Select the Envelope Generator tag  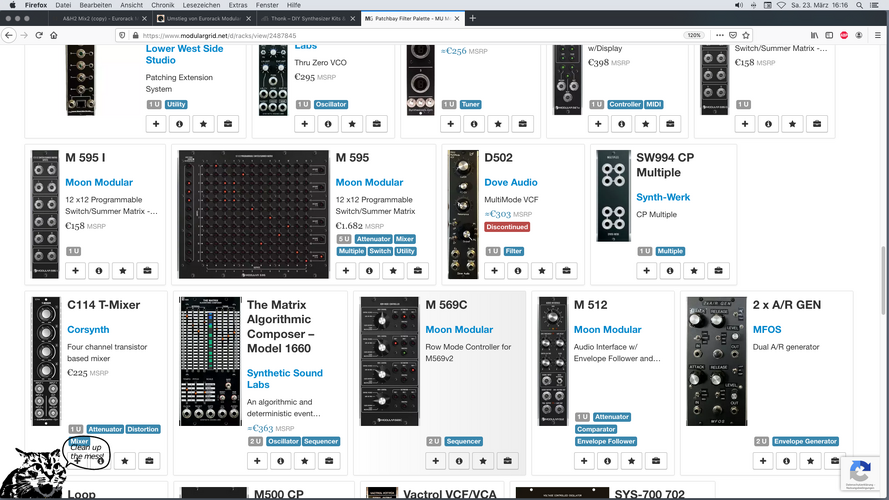[805, 441]
